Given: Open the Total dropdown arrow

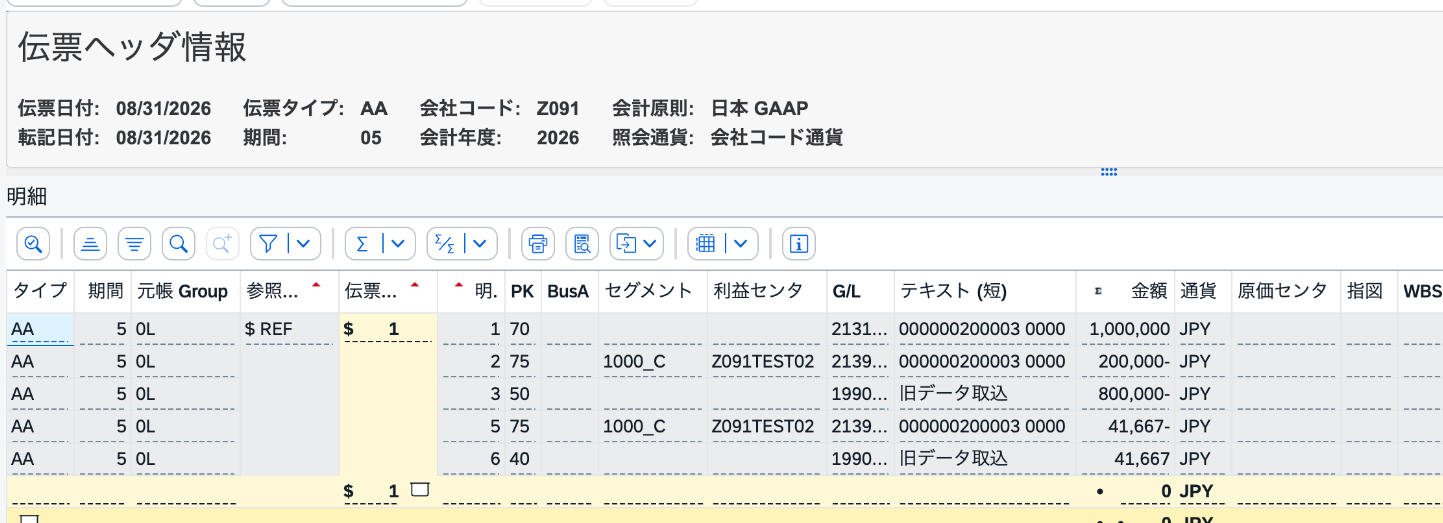Looking at the screenshot, I should tap(399, 243).
